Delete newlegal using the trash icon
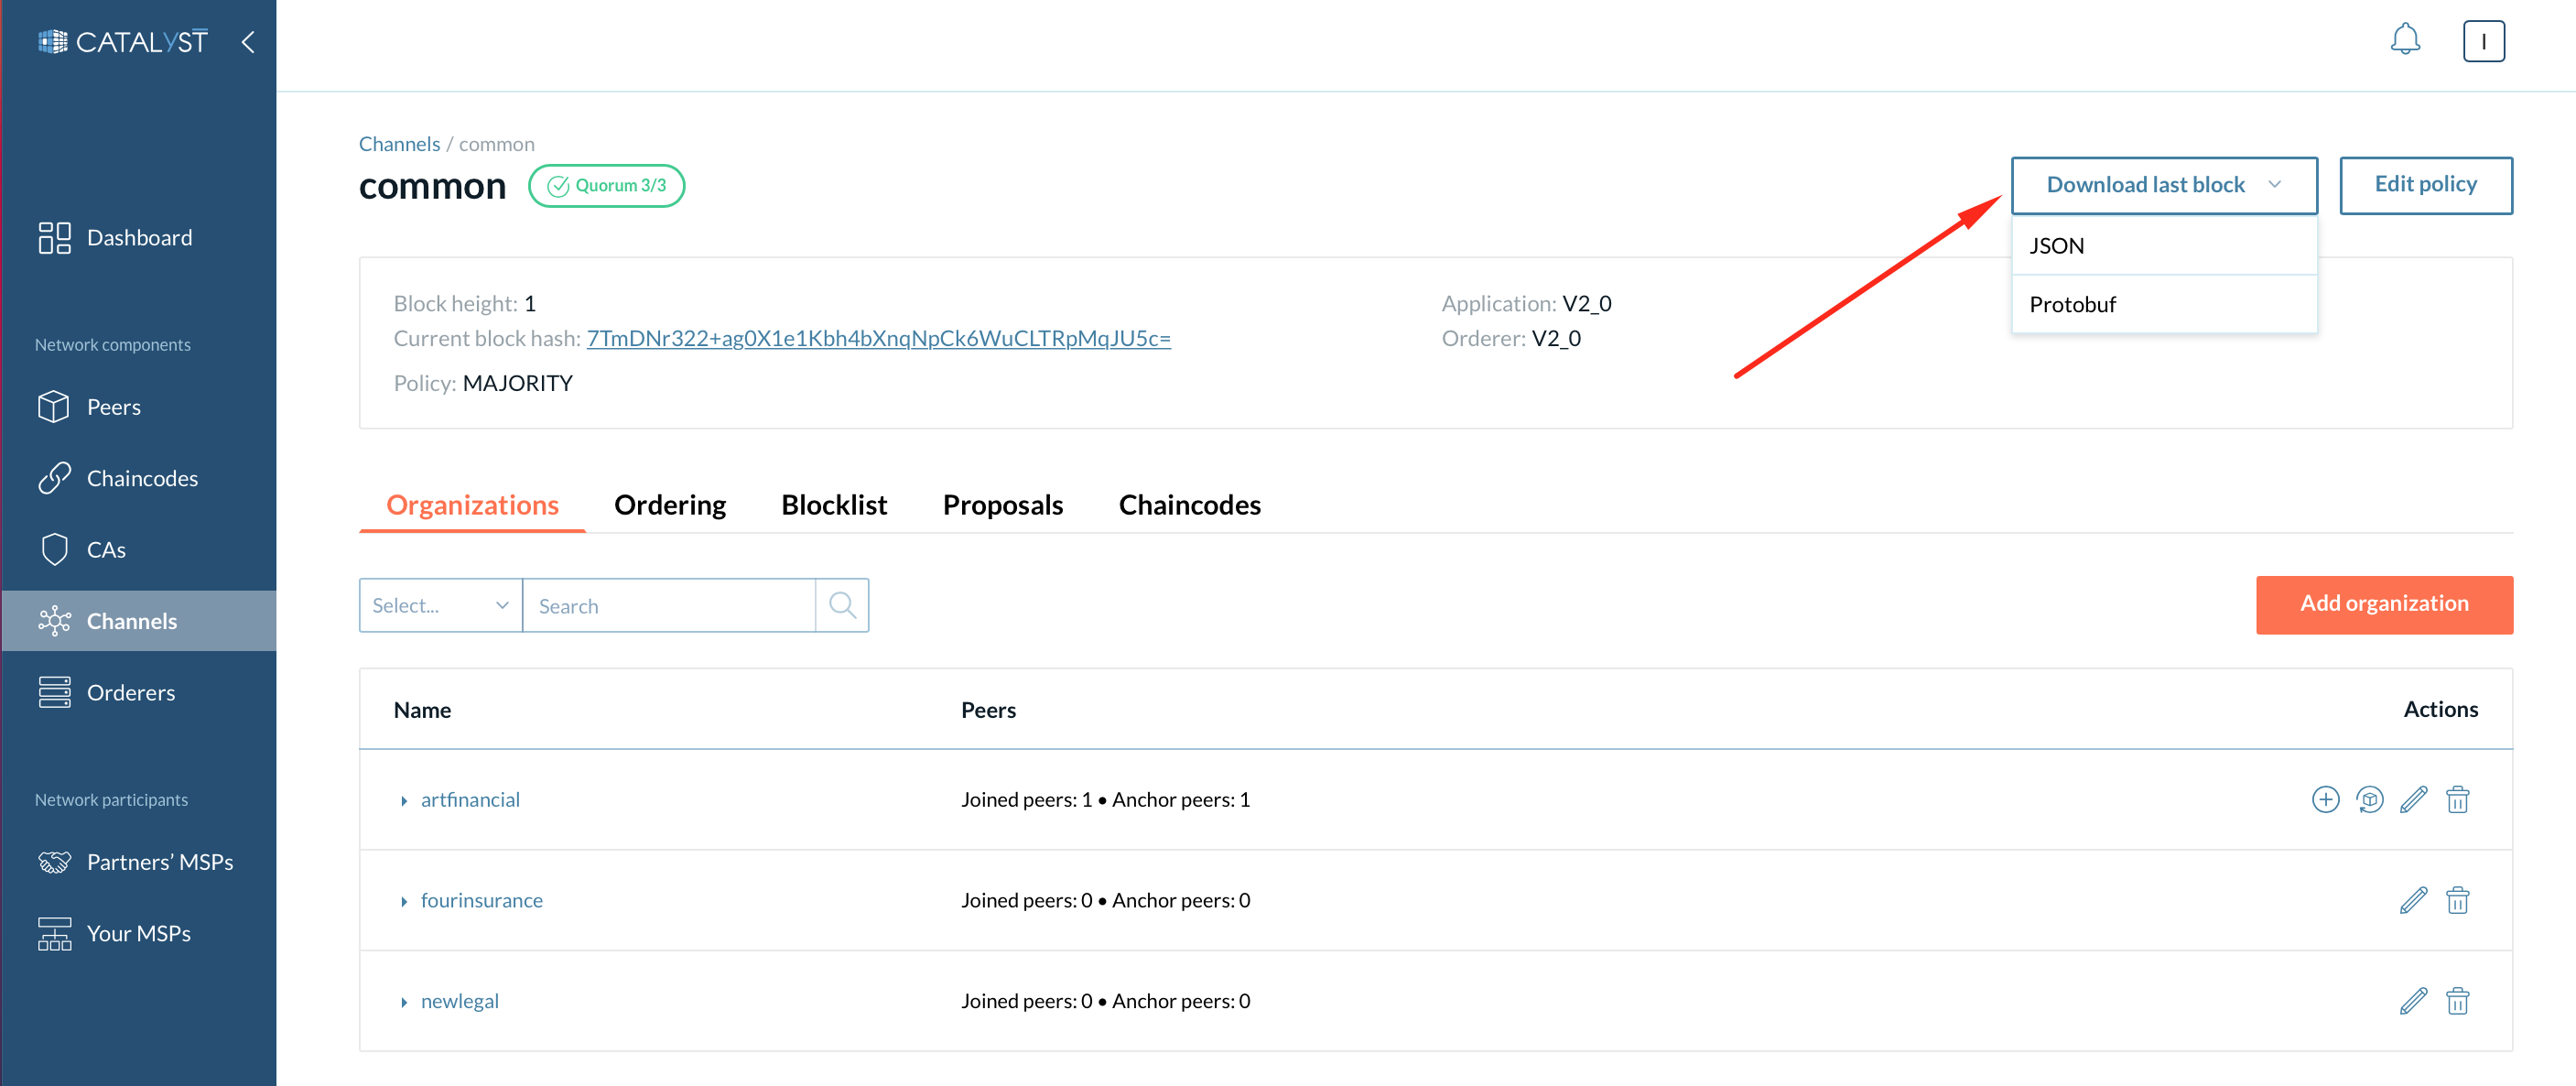The image size is (2576, 1086). tap(2459, 1000)
